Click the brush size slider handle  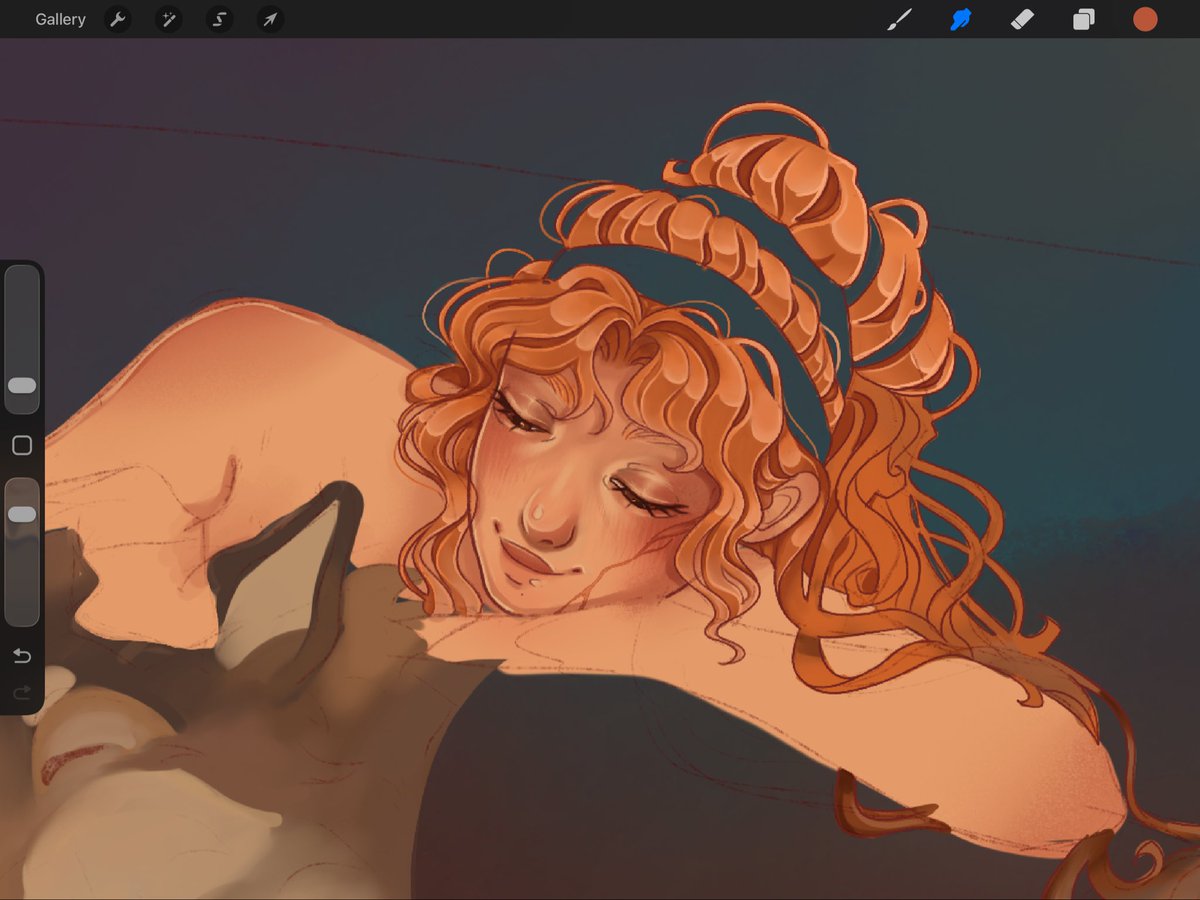click(22, 385)
